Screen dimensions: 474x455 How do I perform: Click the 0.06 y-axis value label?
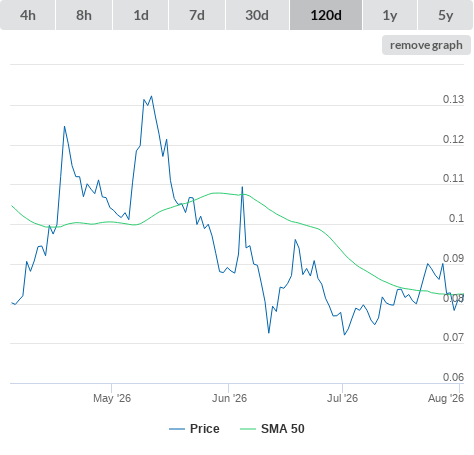(x=453, y=377)
